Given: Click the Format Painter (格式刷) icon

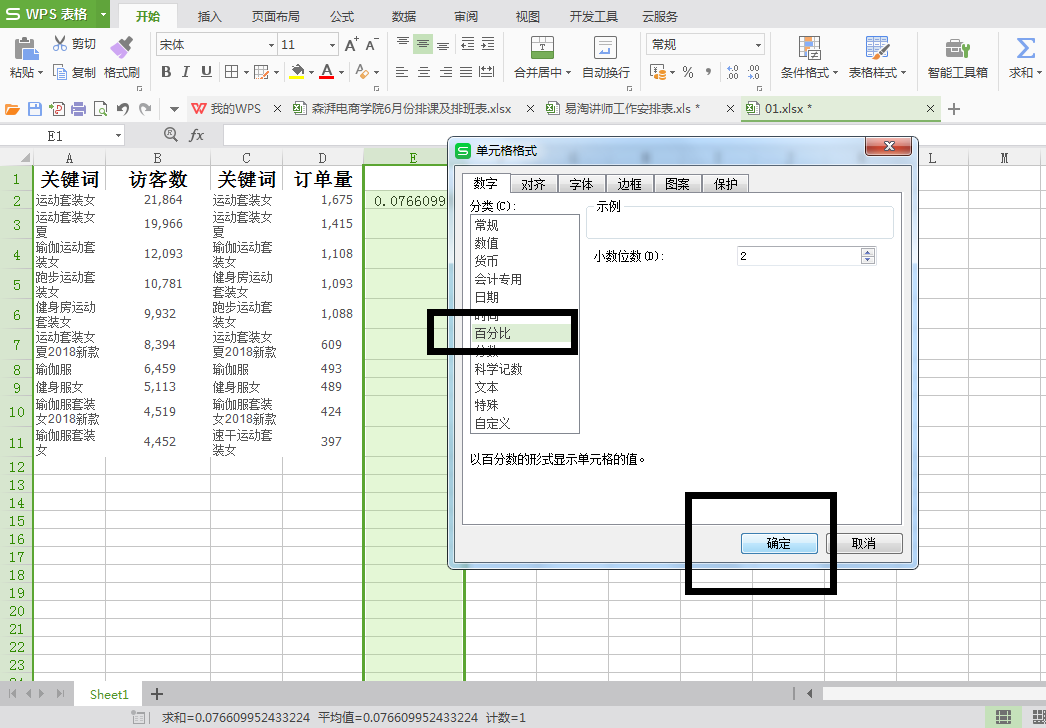Looking at the screenshot, I should (x=121, y=46).
